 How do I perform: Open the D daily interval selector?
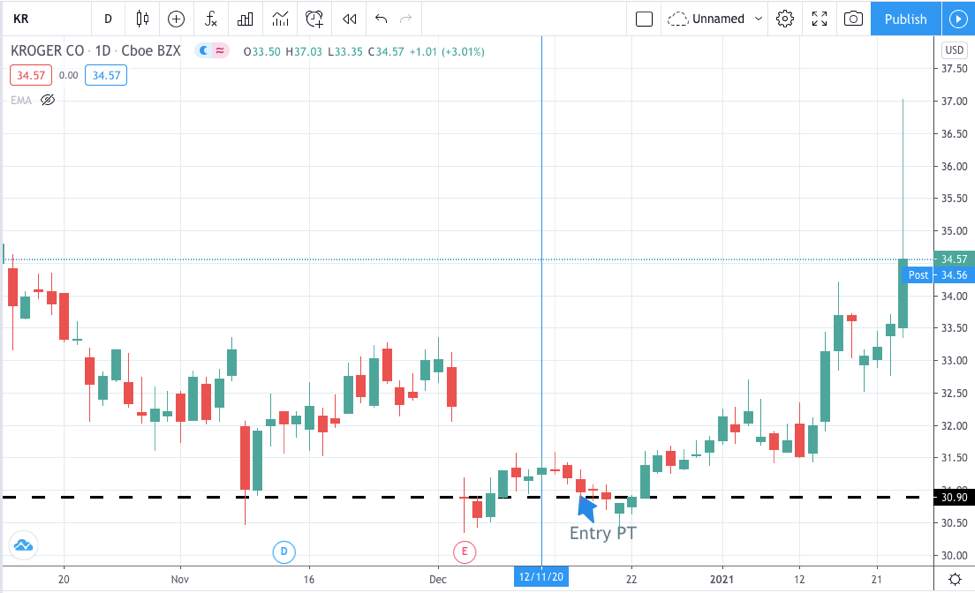[x=108, y=19]
